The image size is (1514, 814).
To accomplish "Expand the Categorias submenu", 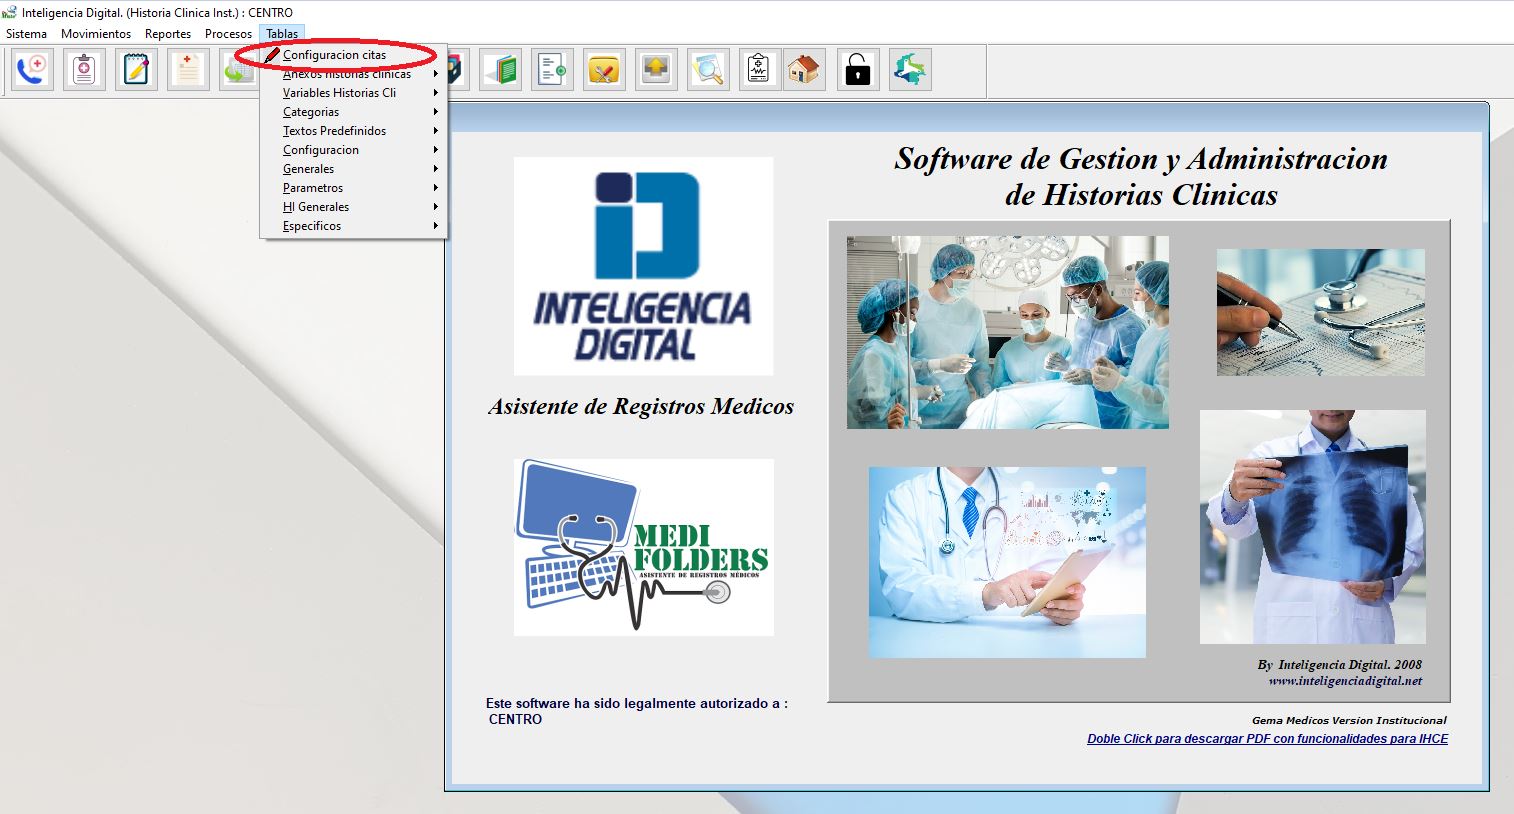I will pyautogui.click(x=353, y=112).
